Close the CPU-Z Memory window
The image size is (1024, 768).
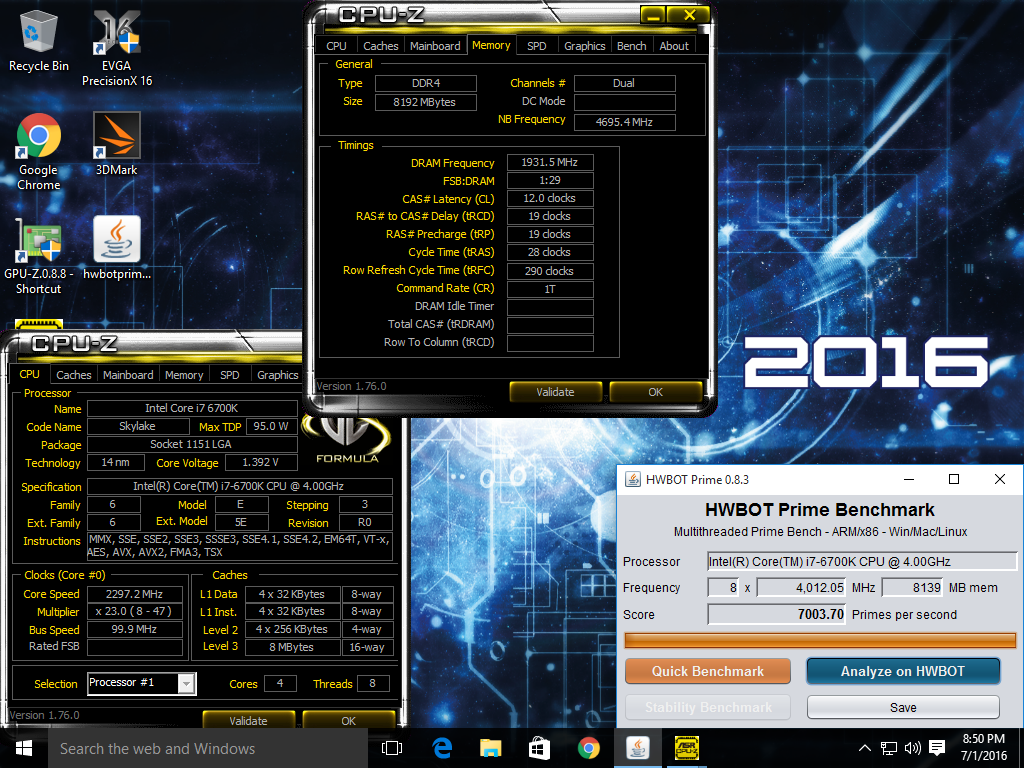tap(689, 14)
